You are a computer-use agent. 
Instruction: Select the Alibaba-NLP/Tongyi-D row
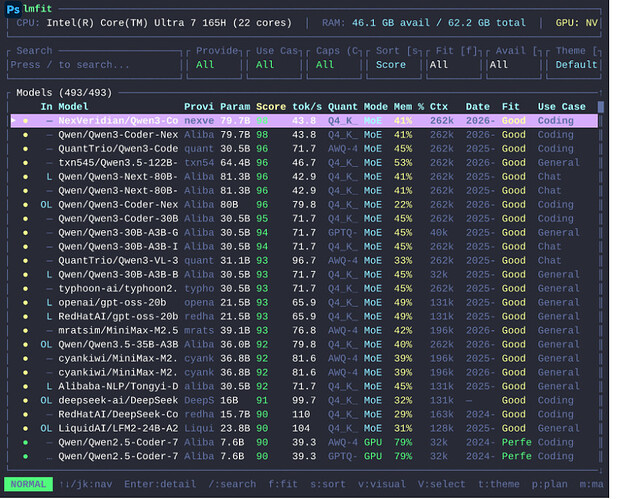coord(304,386)
